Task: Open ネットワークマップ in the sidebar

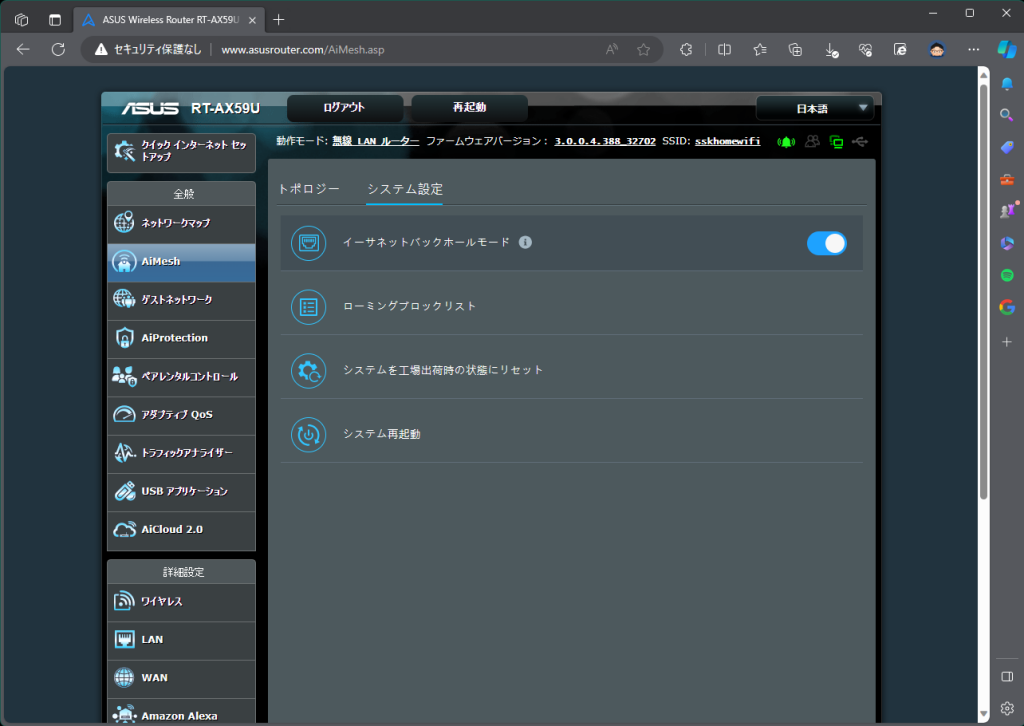Action: [181, 223]
